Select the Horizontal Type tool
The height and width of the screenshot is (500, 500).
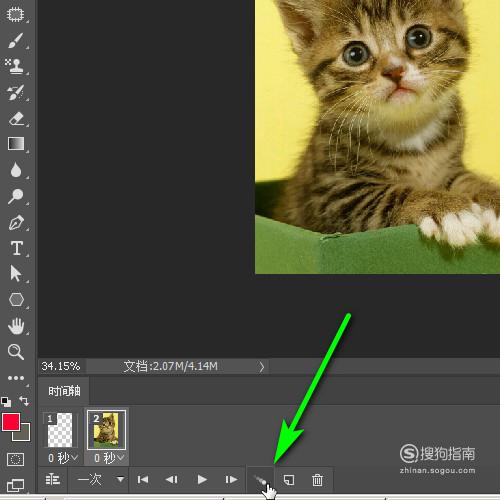point(17,248)
